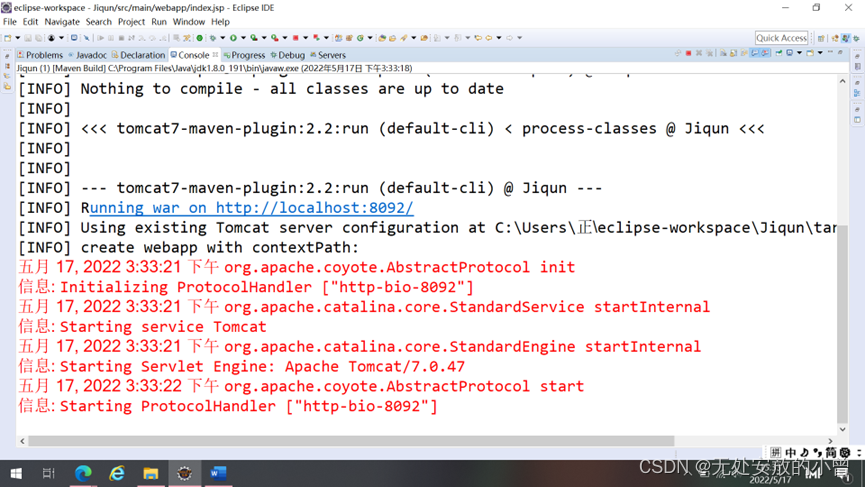Click the New file toolbar icon

[7, 38]
